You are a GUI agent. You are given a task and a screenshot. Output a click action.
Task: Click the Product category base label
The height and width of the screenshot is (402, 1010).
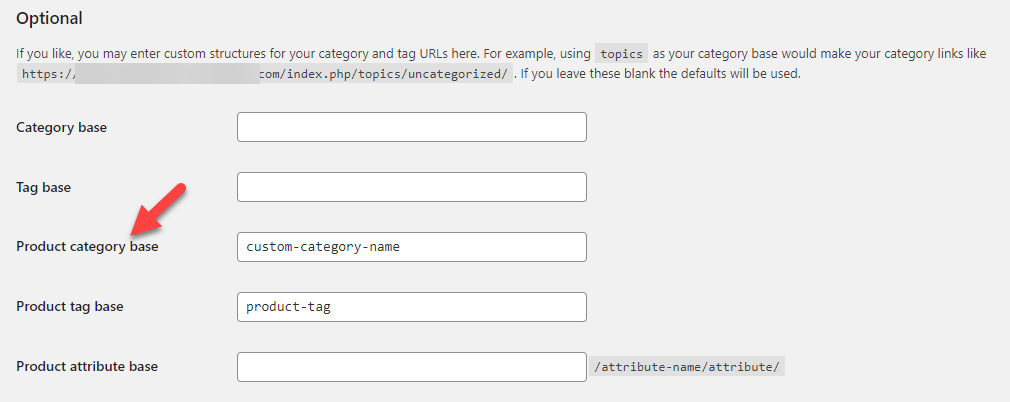click(87, 247)
